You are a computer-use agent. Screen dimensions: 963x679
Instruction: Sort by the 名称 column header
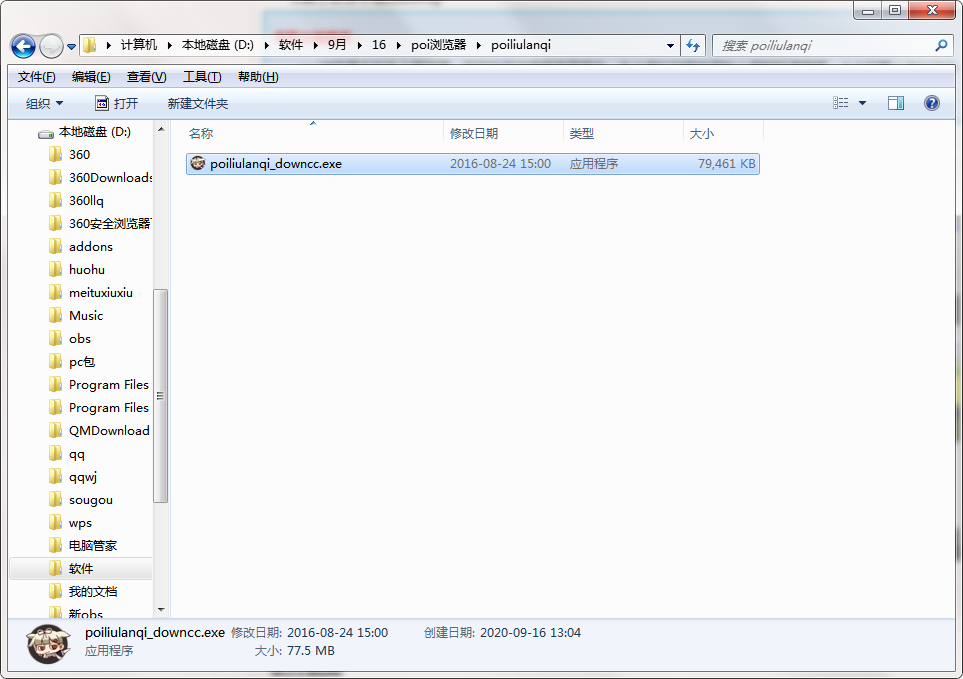pos(313,133)
